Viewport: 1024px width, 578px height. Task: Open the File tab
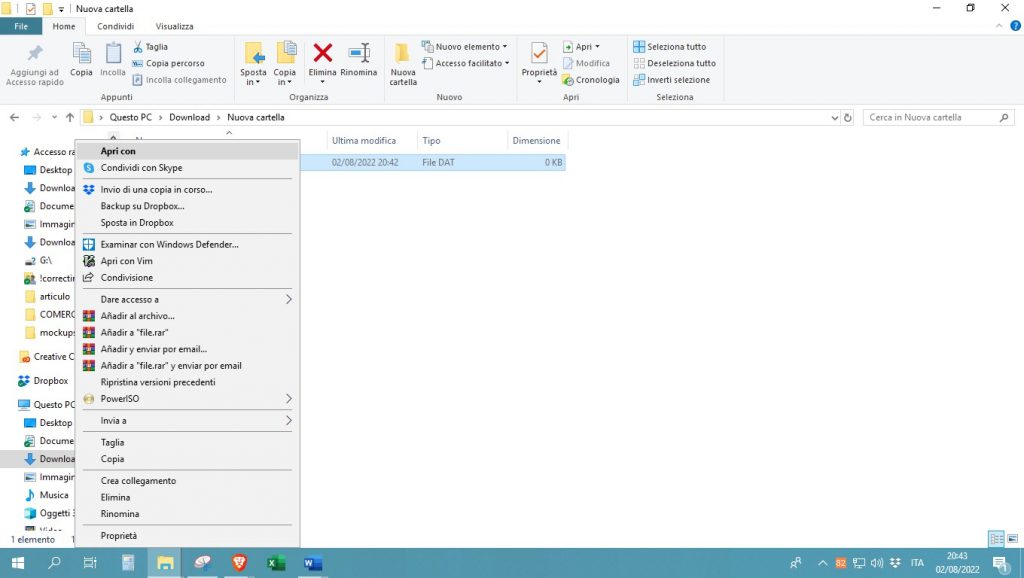[x=21, y=26]
